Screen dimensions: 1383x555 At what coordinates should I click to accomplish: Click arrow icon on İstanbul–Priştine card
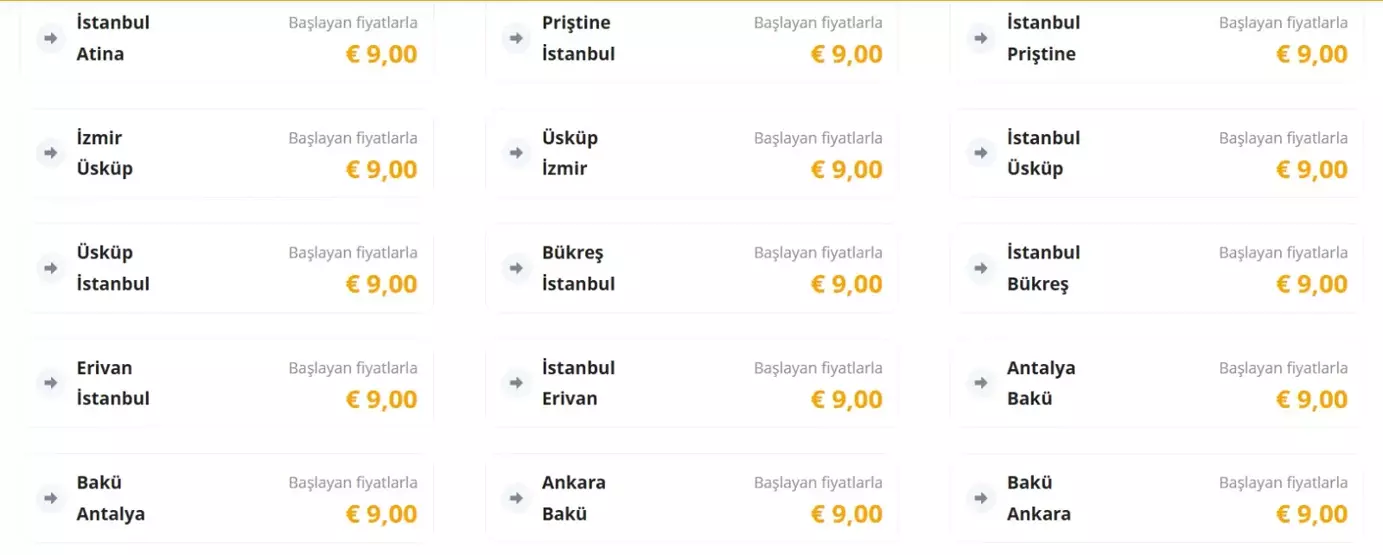coord(981,38)
